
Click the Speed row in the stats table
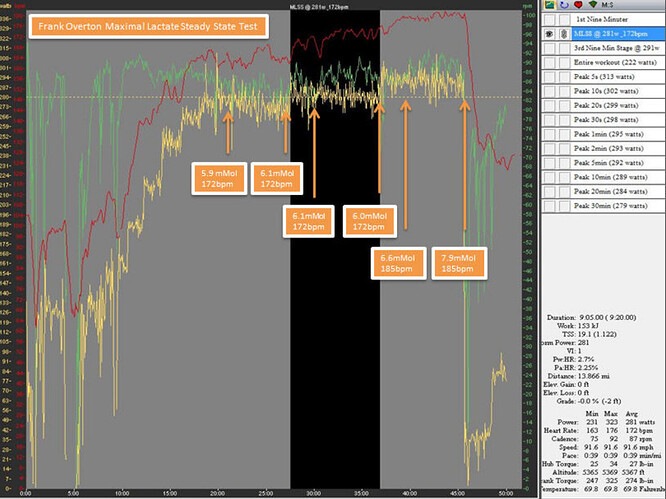click(x=606, y=447)
